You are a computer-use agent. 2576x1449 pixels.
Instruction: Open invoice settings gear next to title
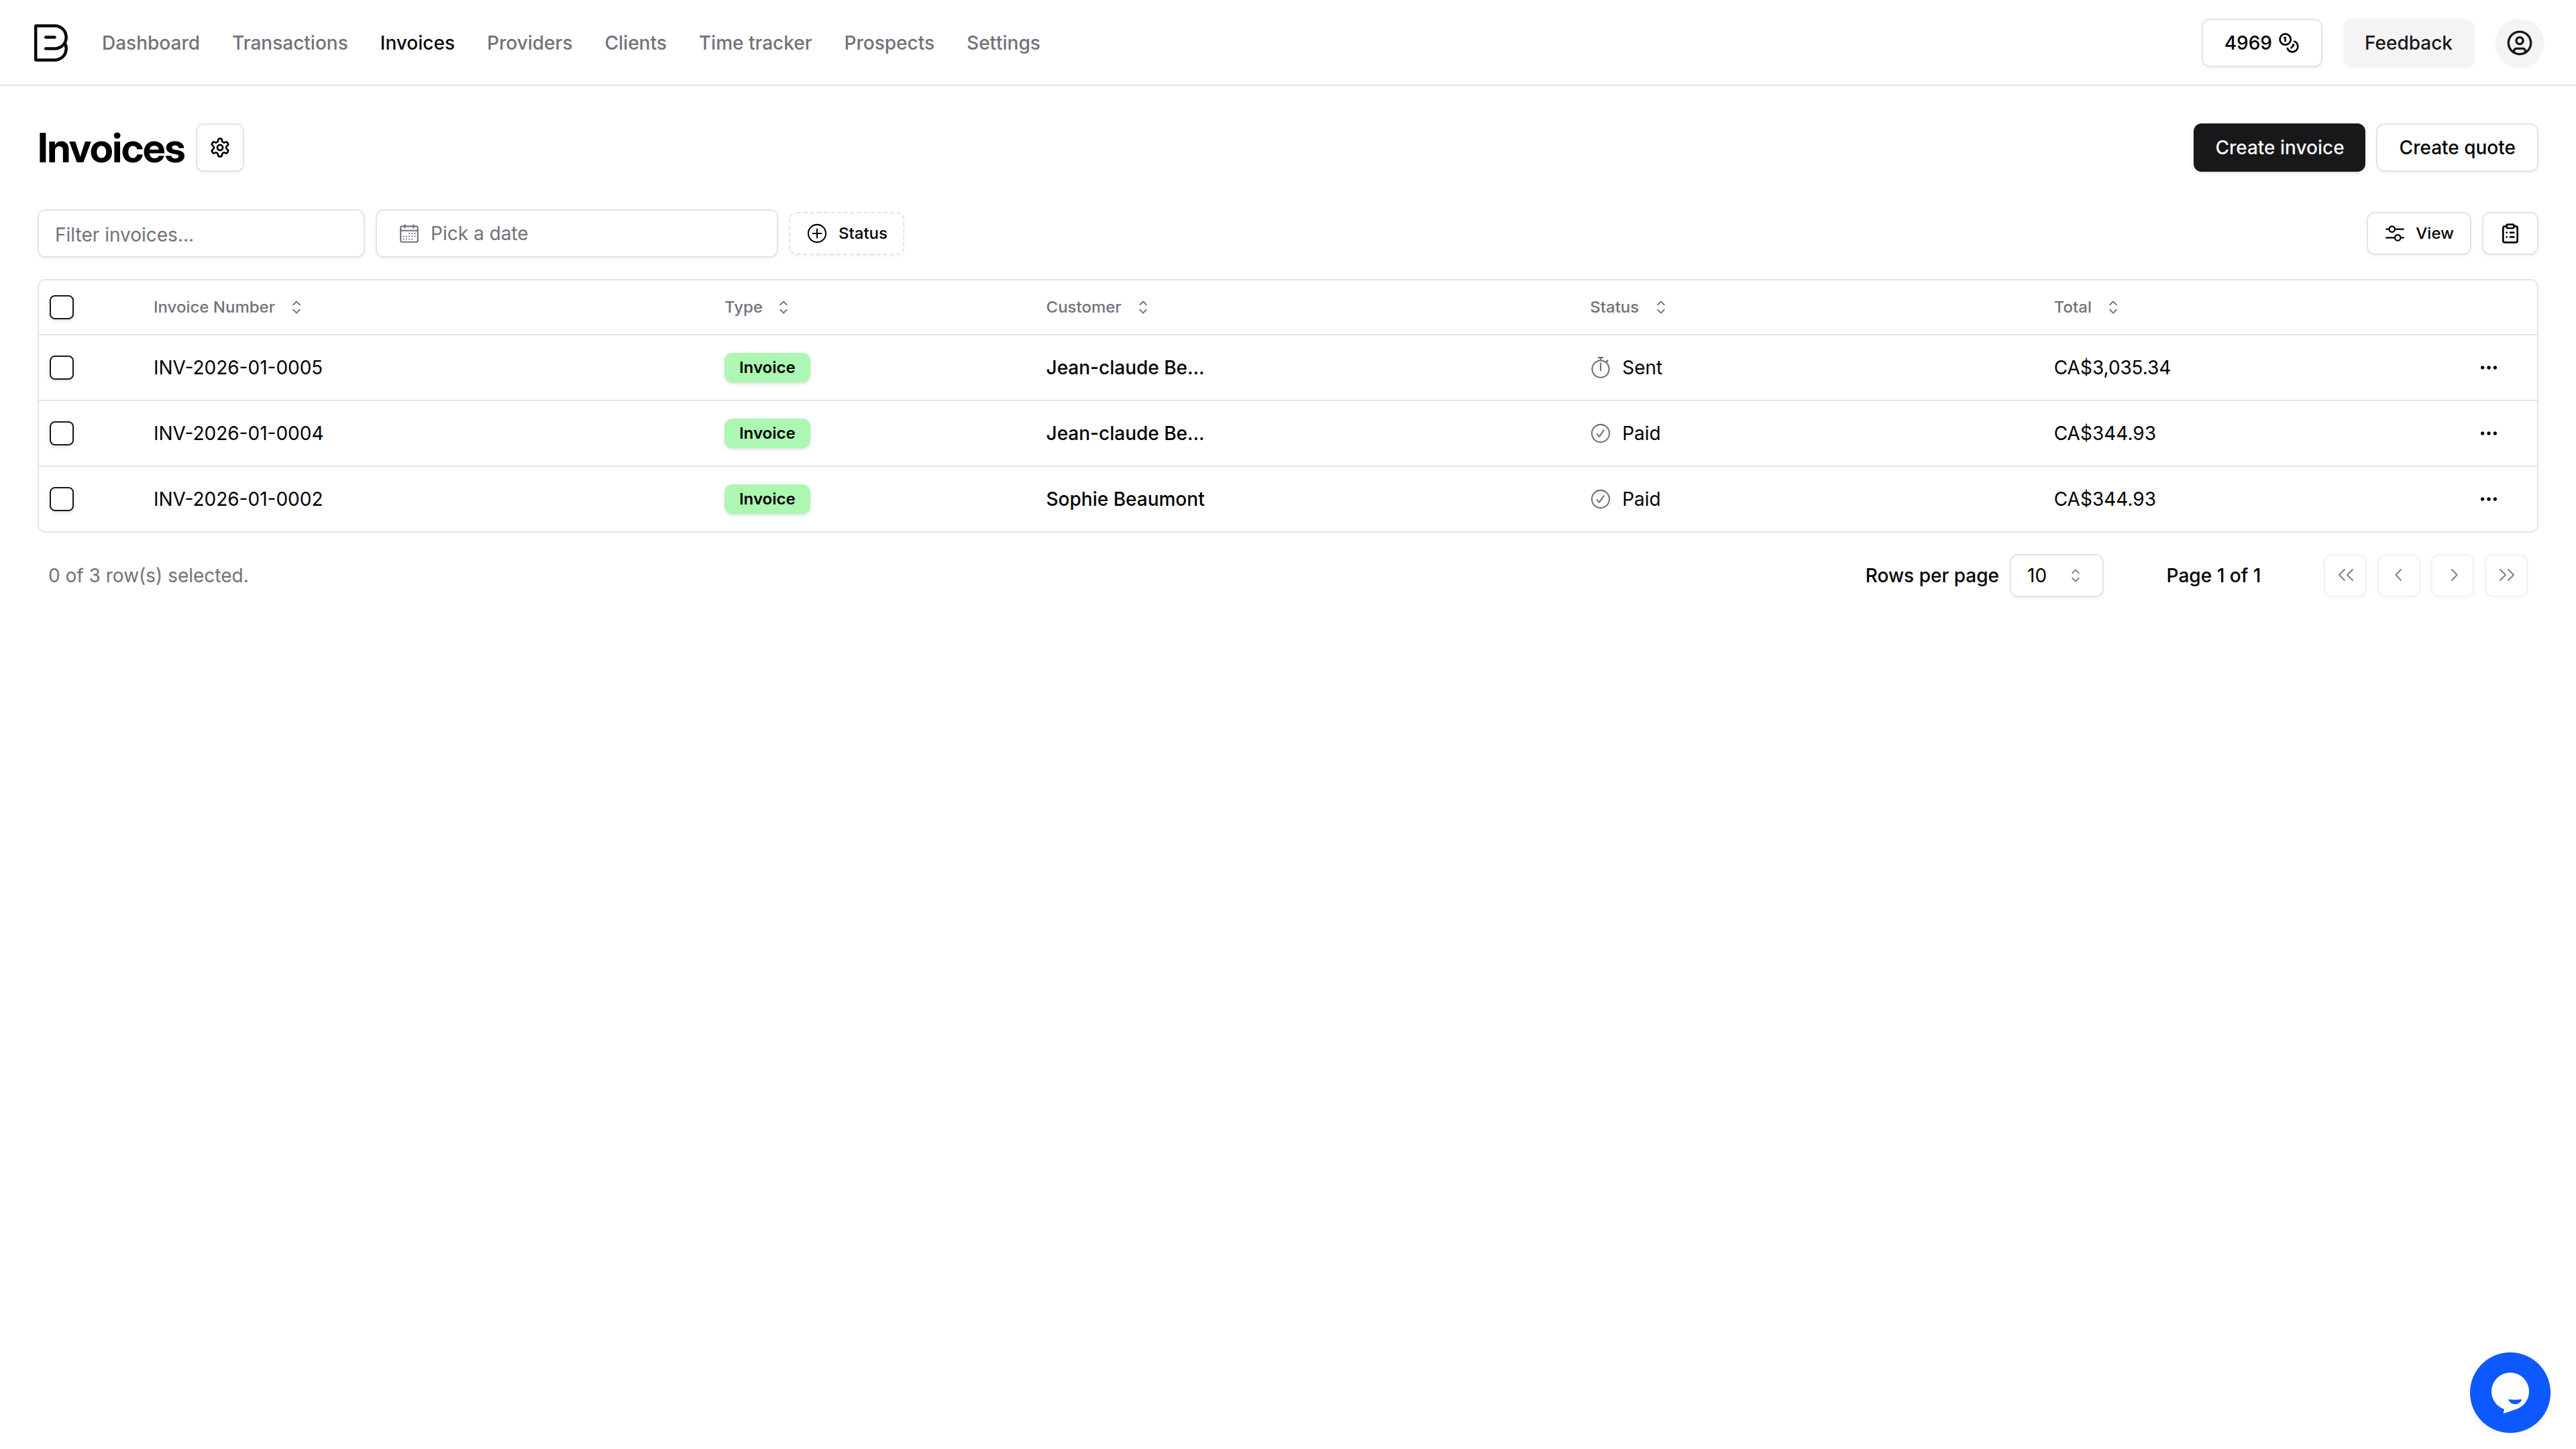[220, 148]
